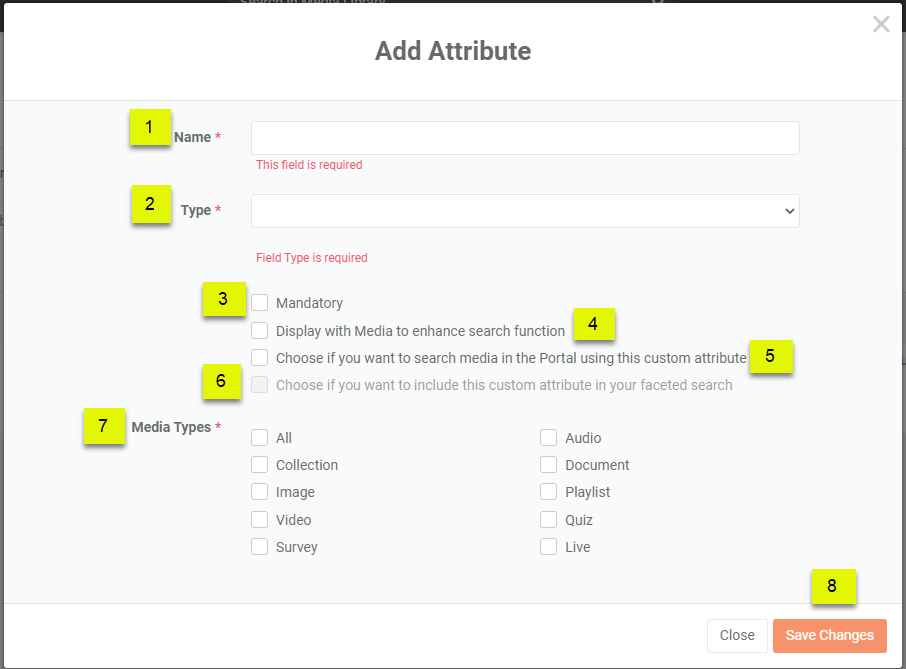Check the Collection media type
906x669 pixels.
point(260,464)
